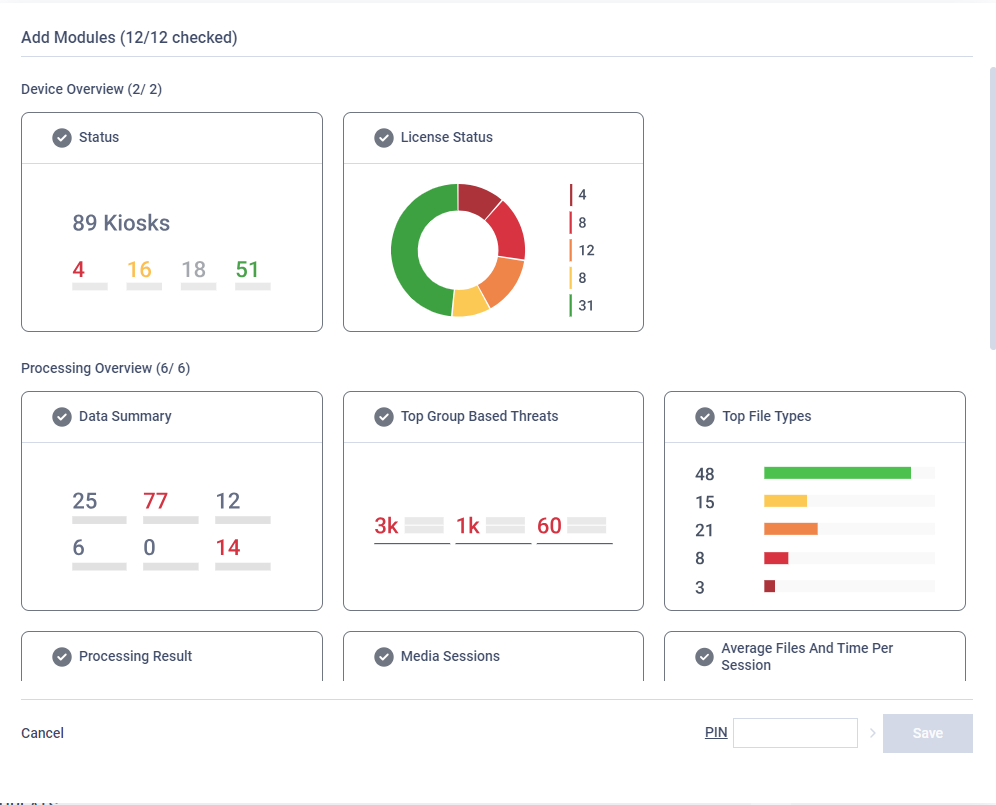The width and height of the screenshot is (996, 805).
Task: Click the red "77" value in Data Summary
Action: [156, 501]
